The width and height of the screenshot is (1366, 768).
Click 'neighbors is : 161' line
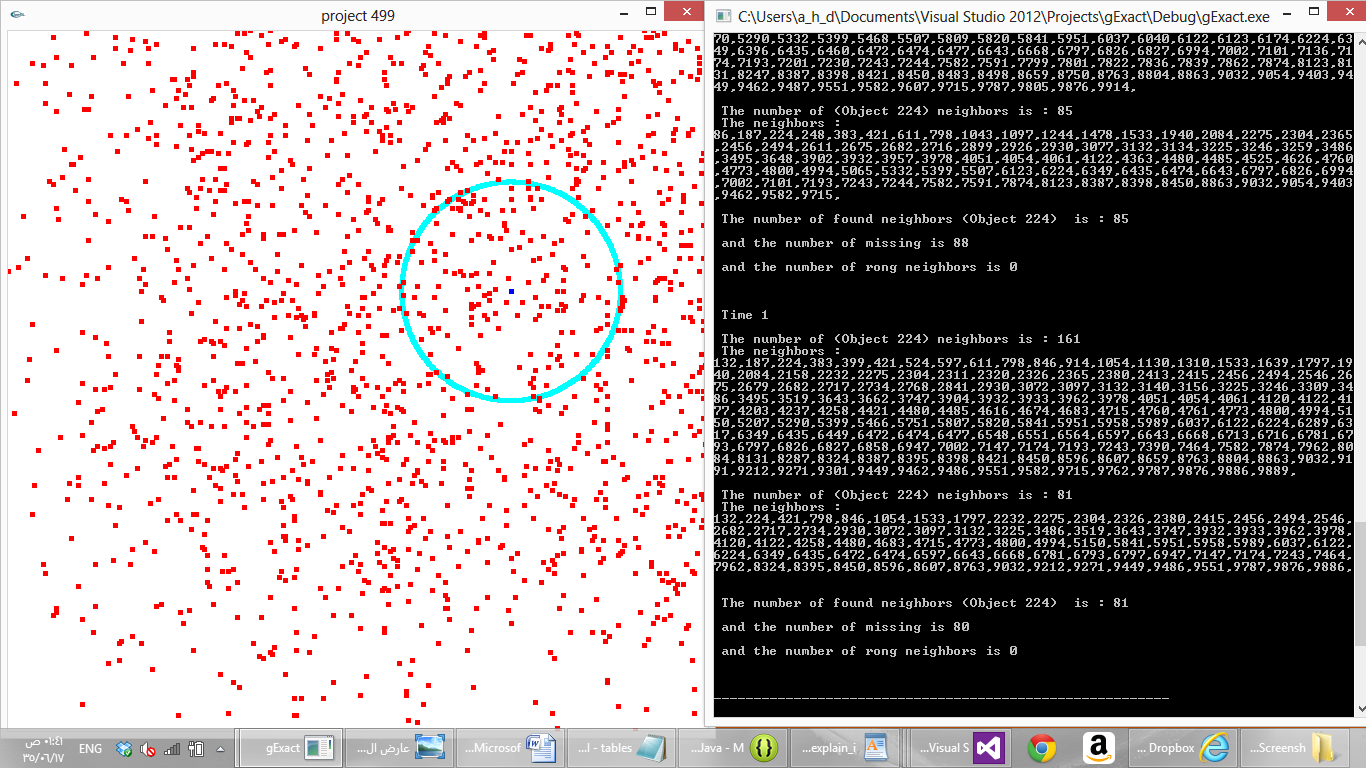[901, 339]
